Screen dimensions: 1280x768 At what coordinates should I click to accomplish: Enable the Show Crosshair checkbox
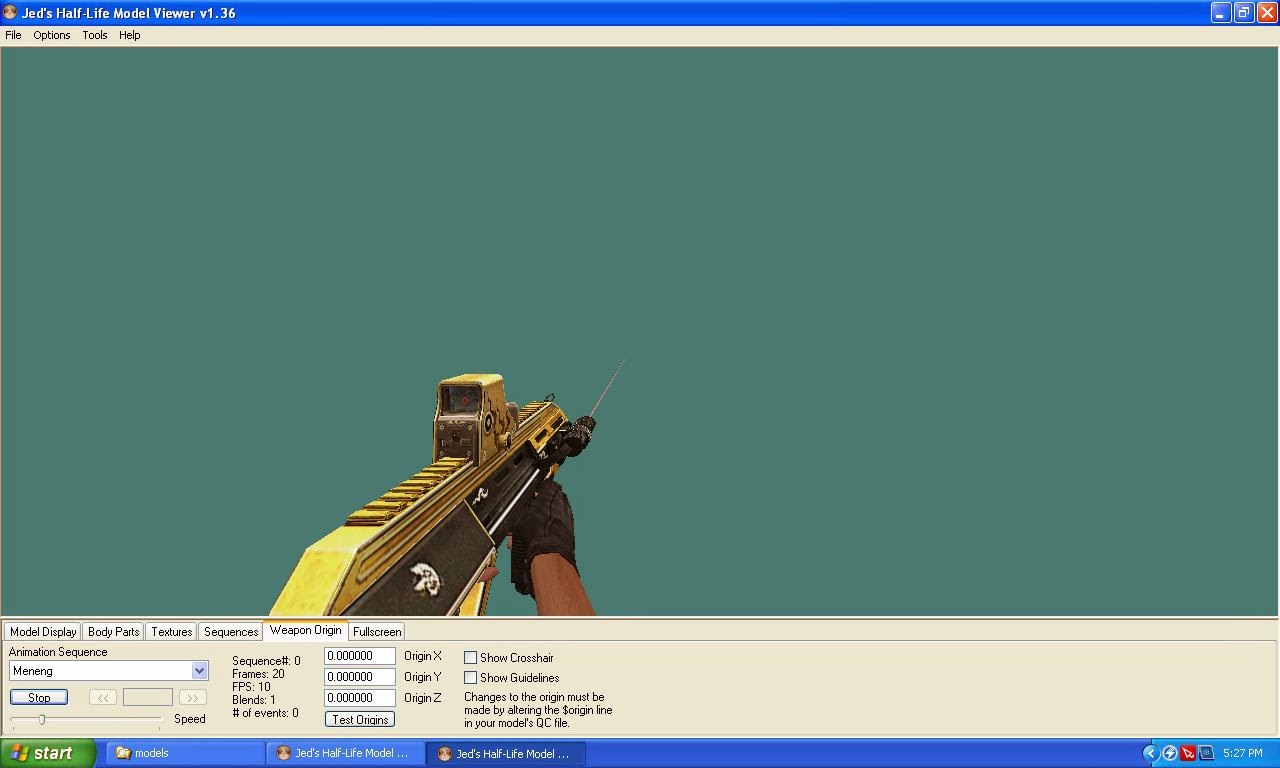[x=470, y=658]
